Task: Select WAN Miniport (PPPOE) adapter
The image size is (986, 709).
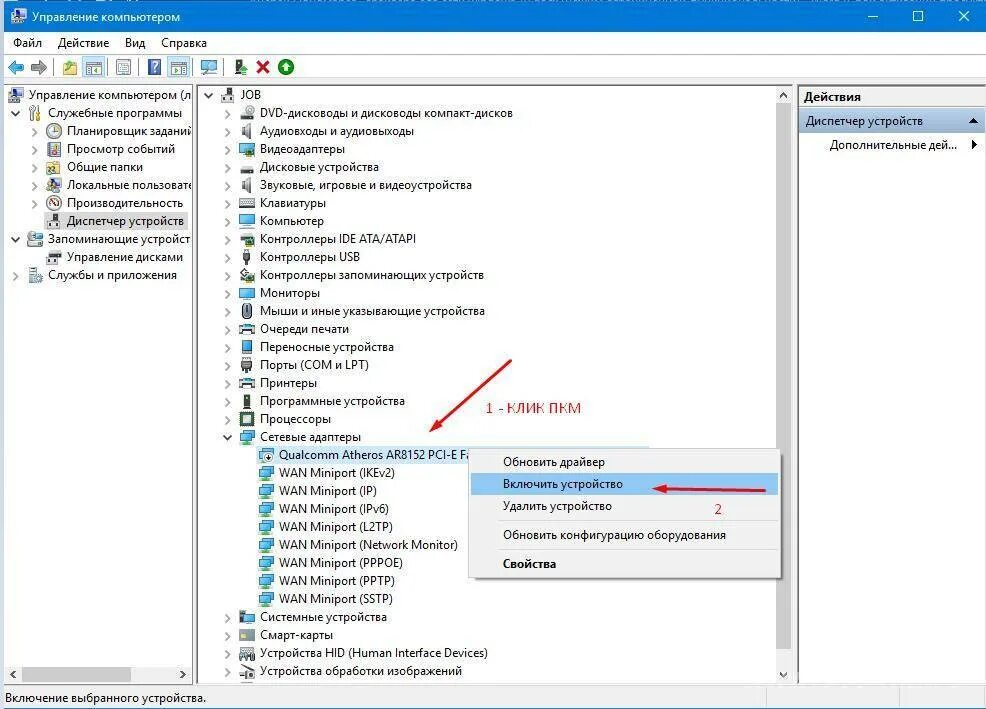Action: pos(341,563)
